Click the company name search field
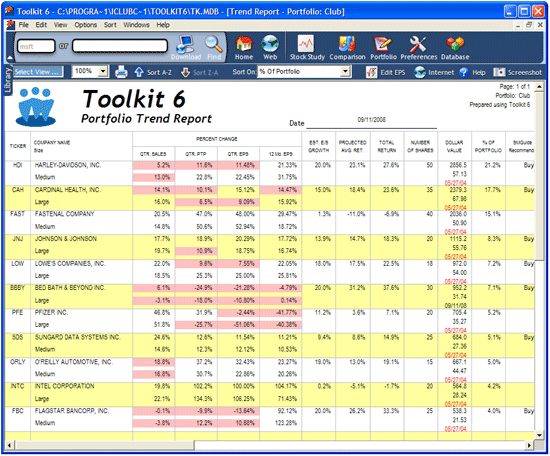550x456 pixels. pyautogui.click(x=120, y=46)
